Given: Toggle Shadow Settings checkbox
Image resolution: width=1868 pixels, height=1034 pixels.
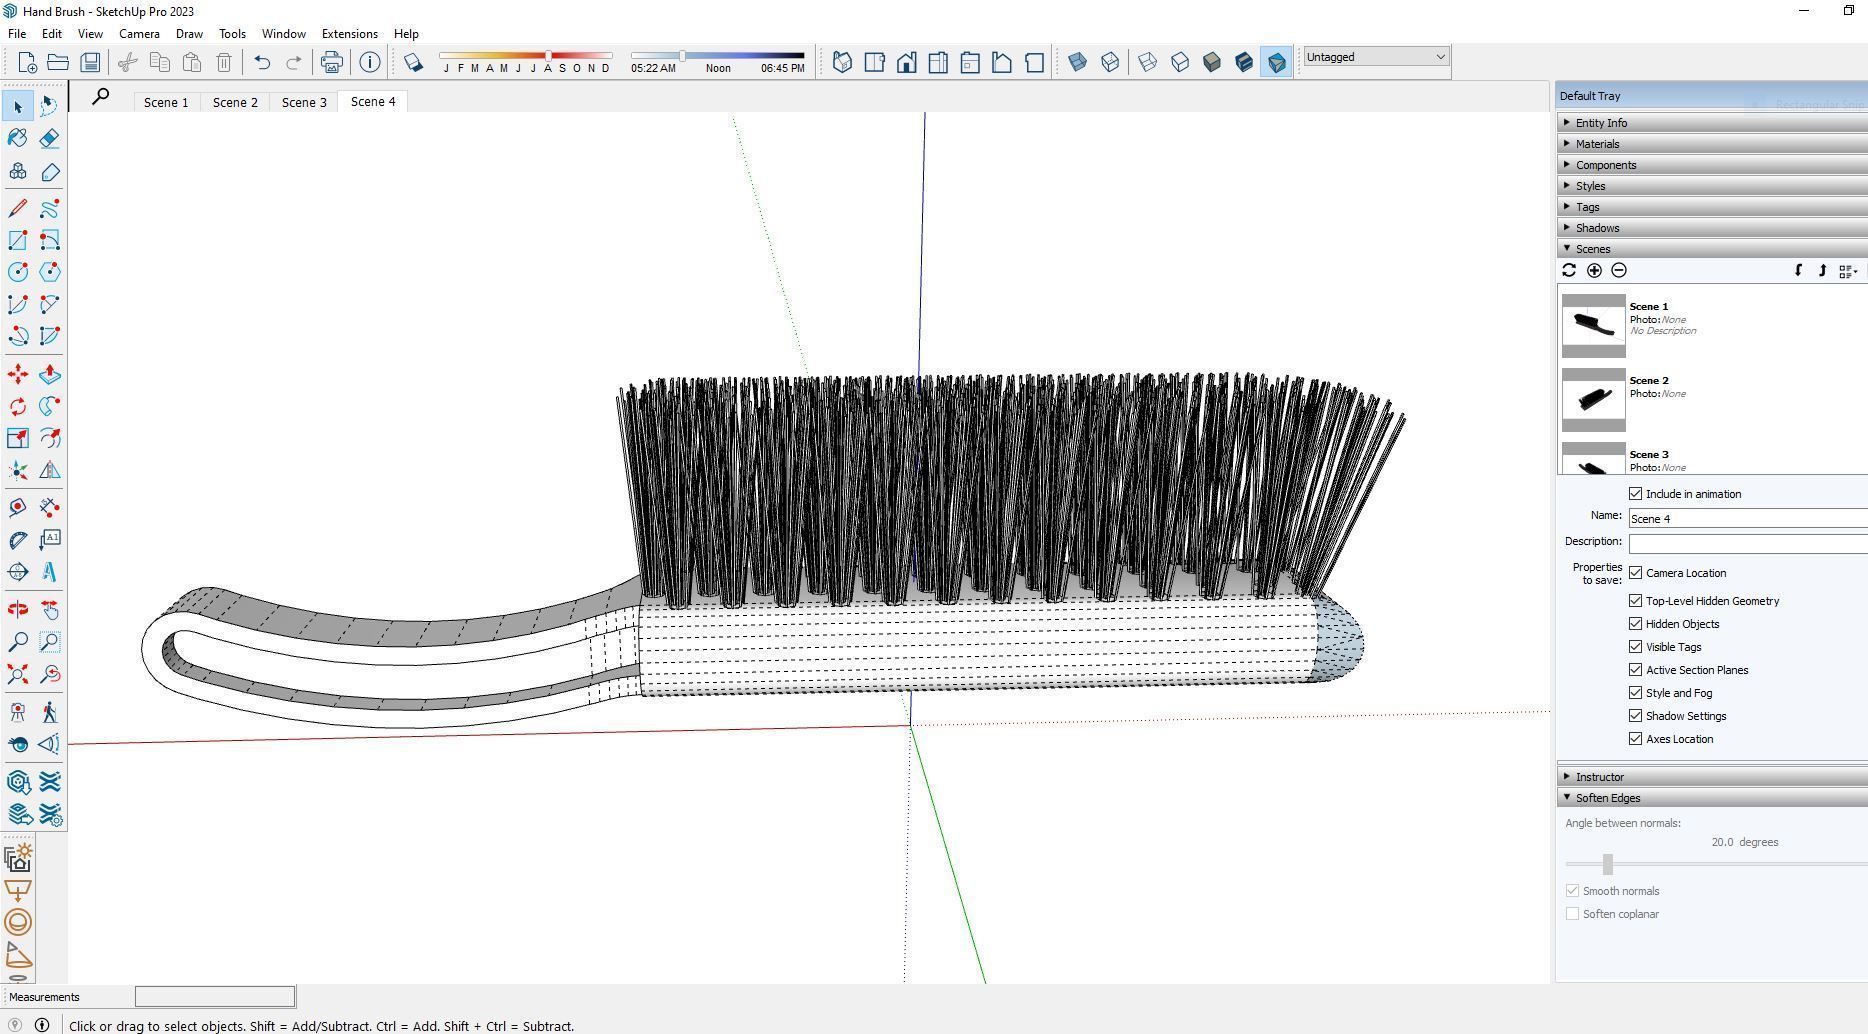Looking at the screenshot, I should tap(1636, 716).
